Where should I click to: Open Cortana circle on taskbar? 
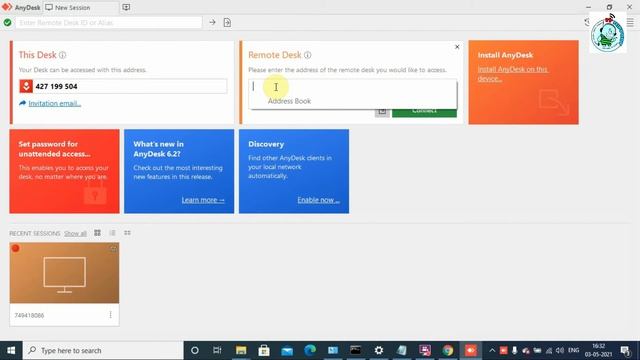[x=195, y=350]
